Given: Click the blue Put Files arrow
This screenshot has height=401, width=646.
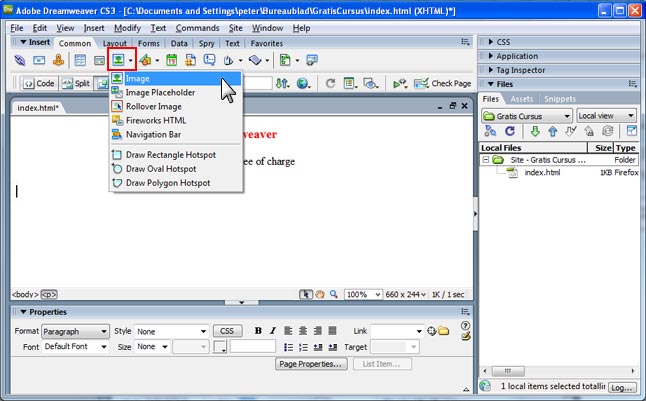Looking at the screenshot, I should (552, 131).
